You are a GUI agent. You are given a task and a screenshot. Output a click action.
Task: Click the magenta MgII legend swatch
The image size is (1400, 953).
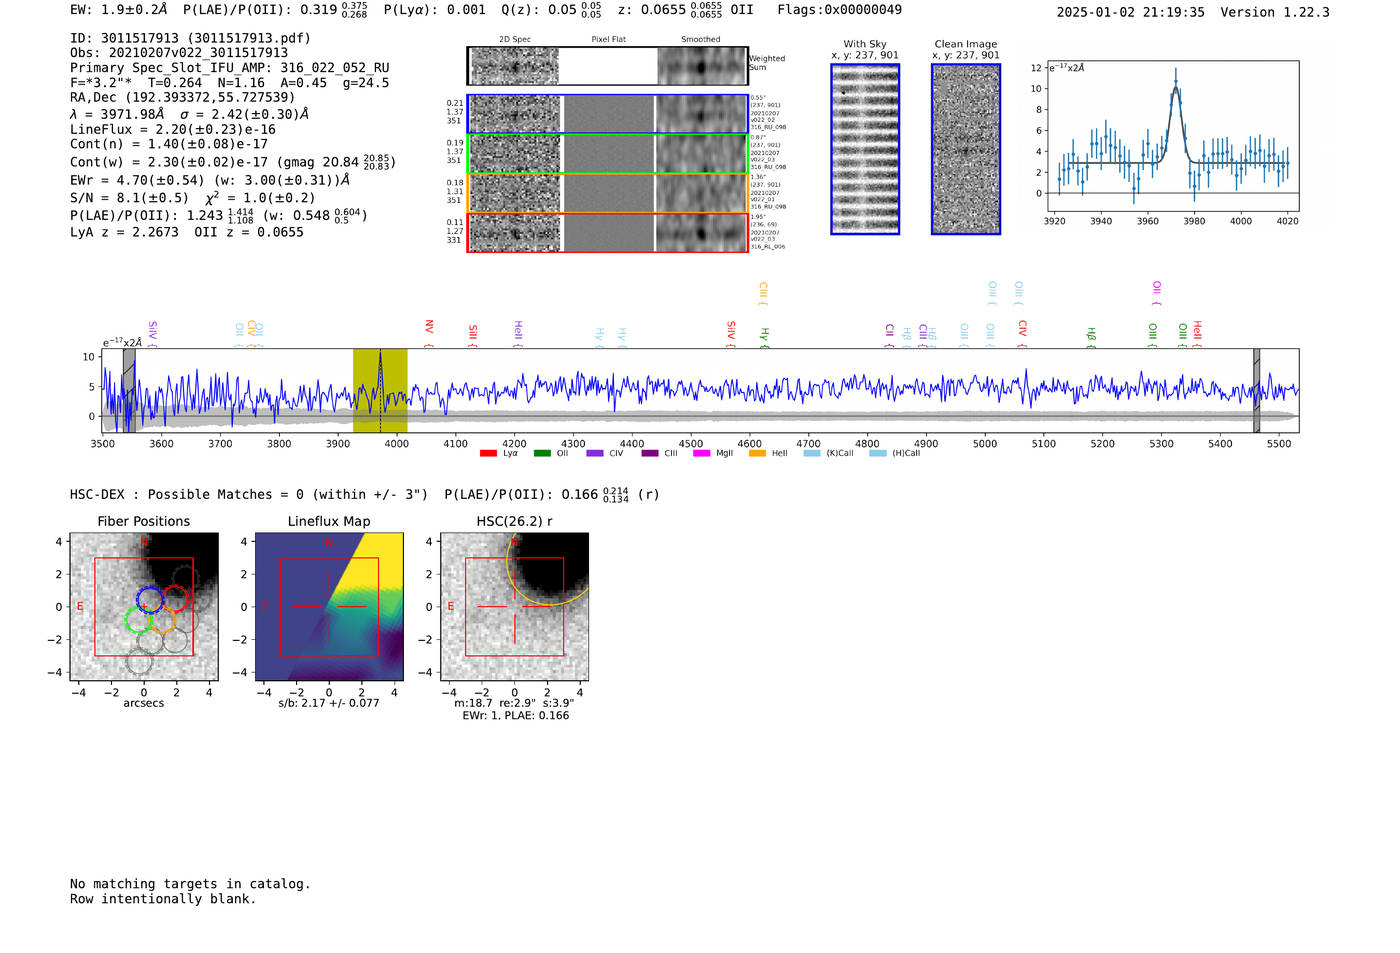coord(701,453)
